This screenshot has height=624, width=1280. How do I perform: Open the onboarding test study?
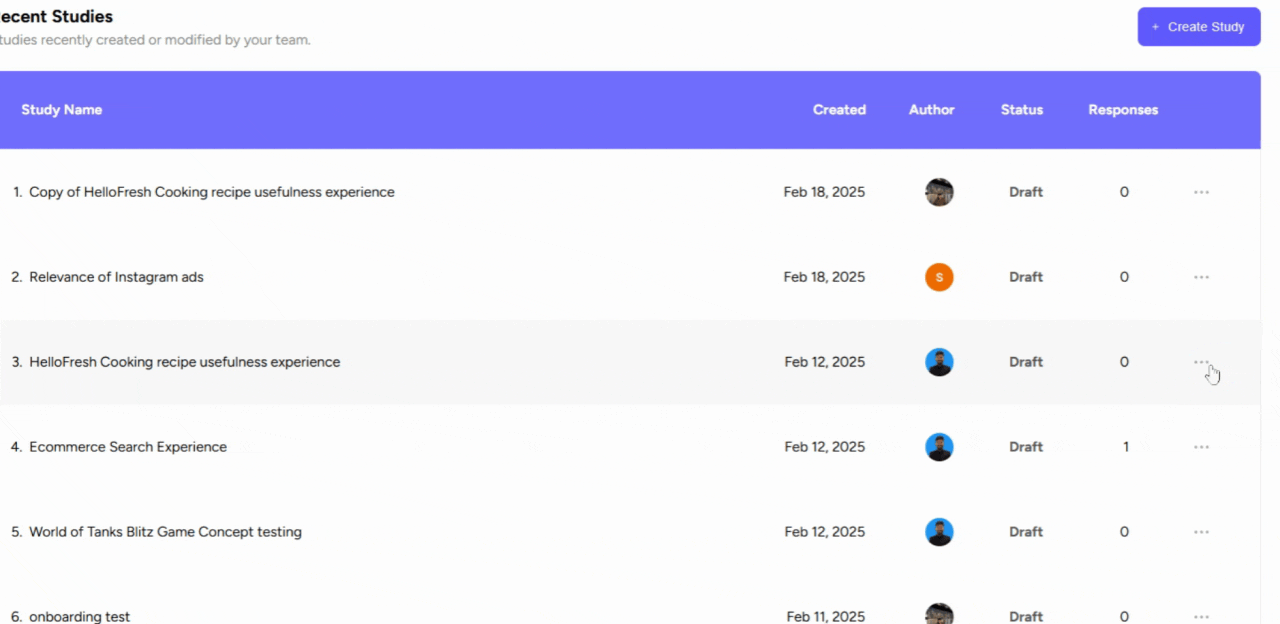point(80,616)
